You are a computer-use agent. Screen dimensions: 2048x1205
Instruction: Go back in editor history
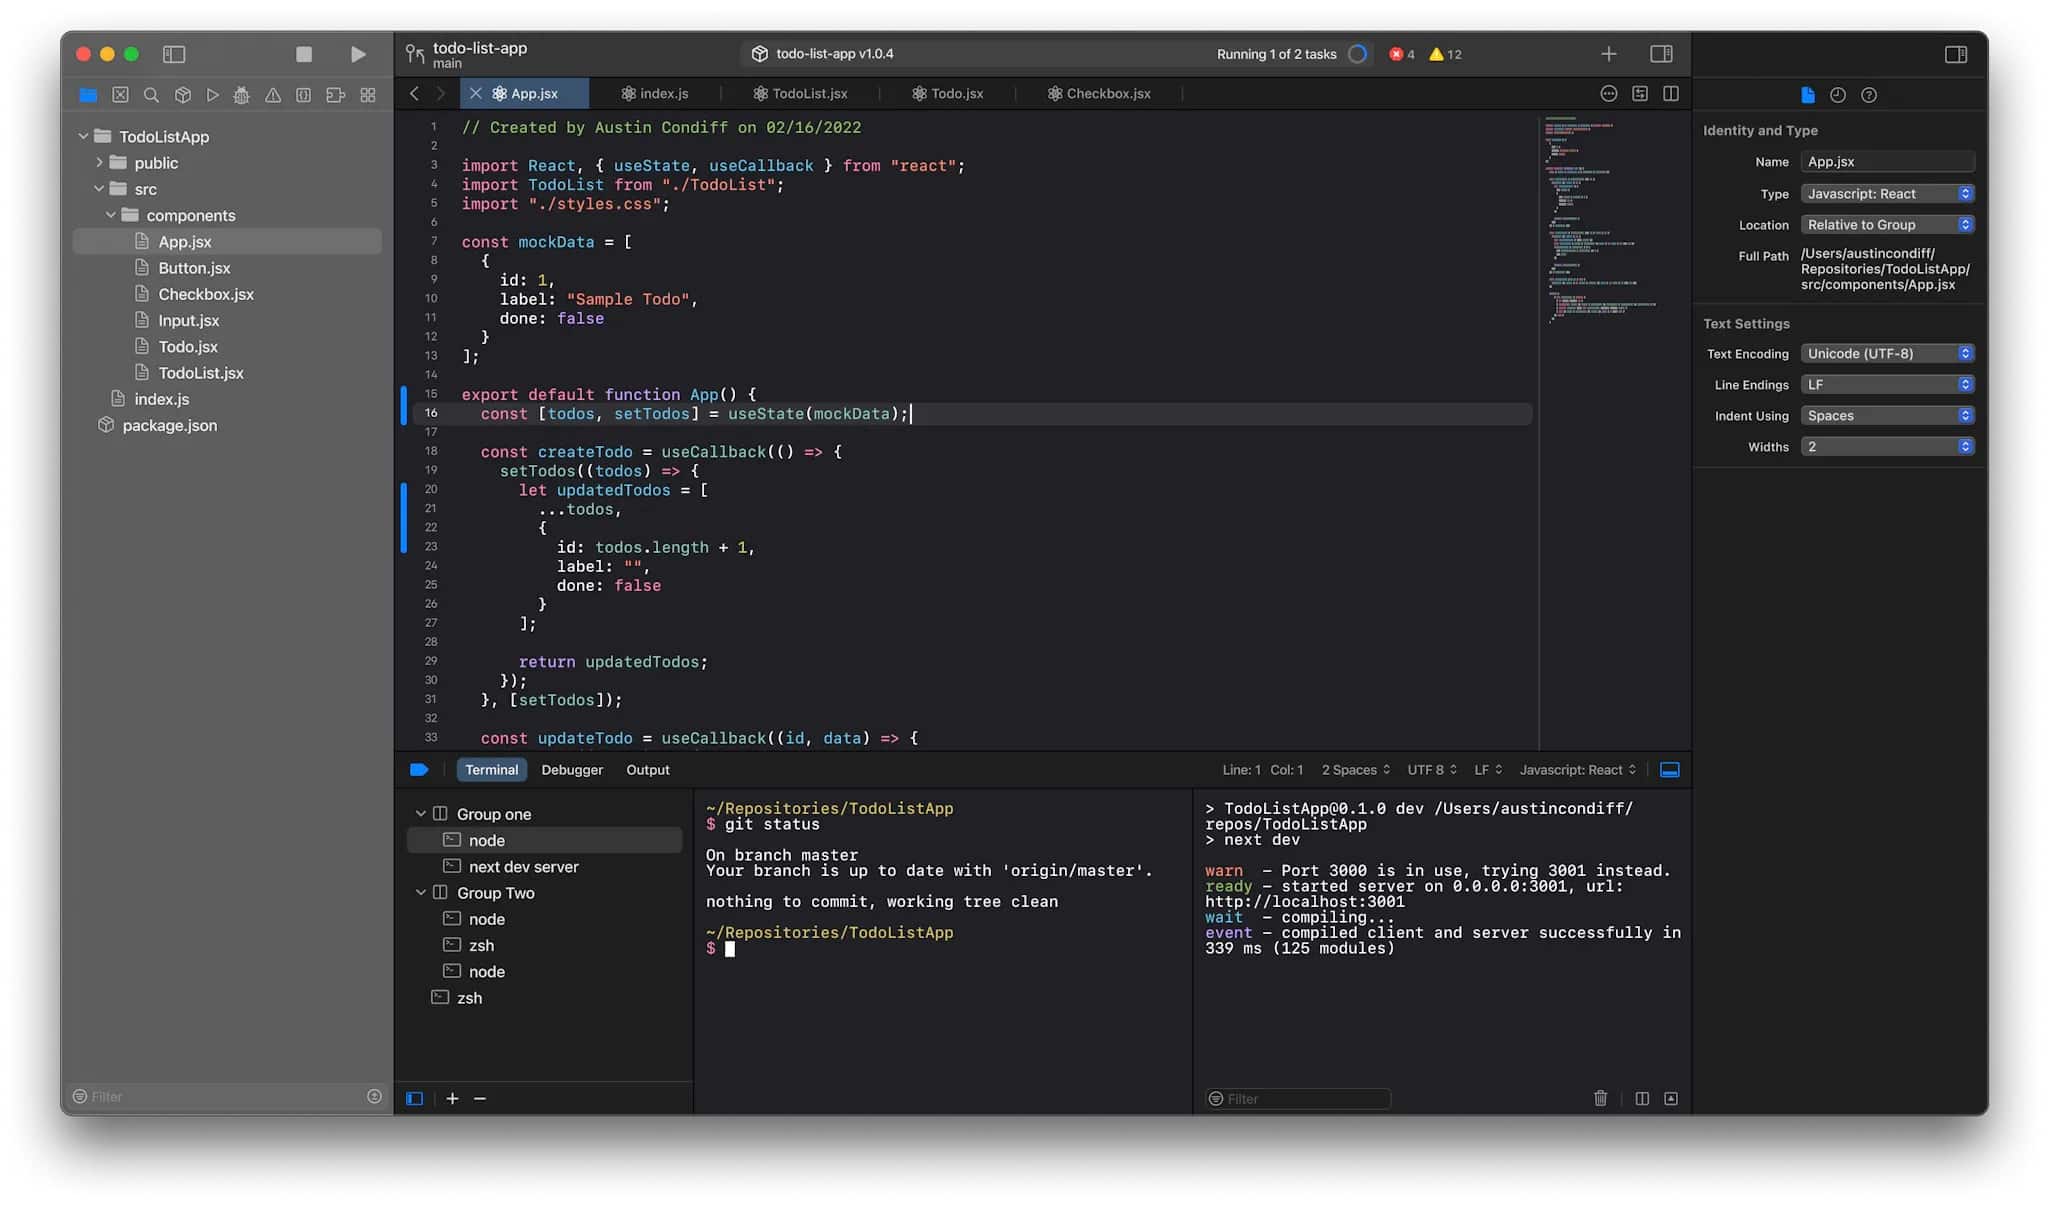414,93
